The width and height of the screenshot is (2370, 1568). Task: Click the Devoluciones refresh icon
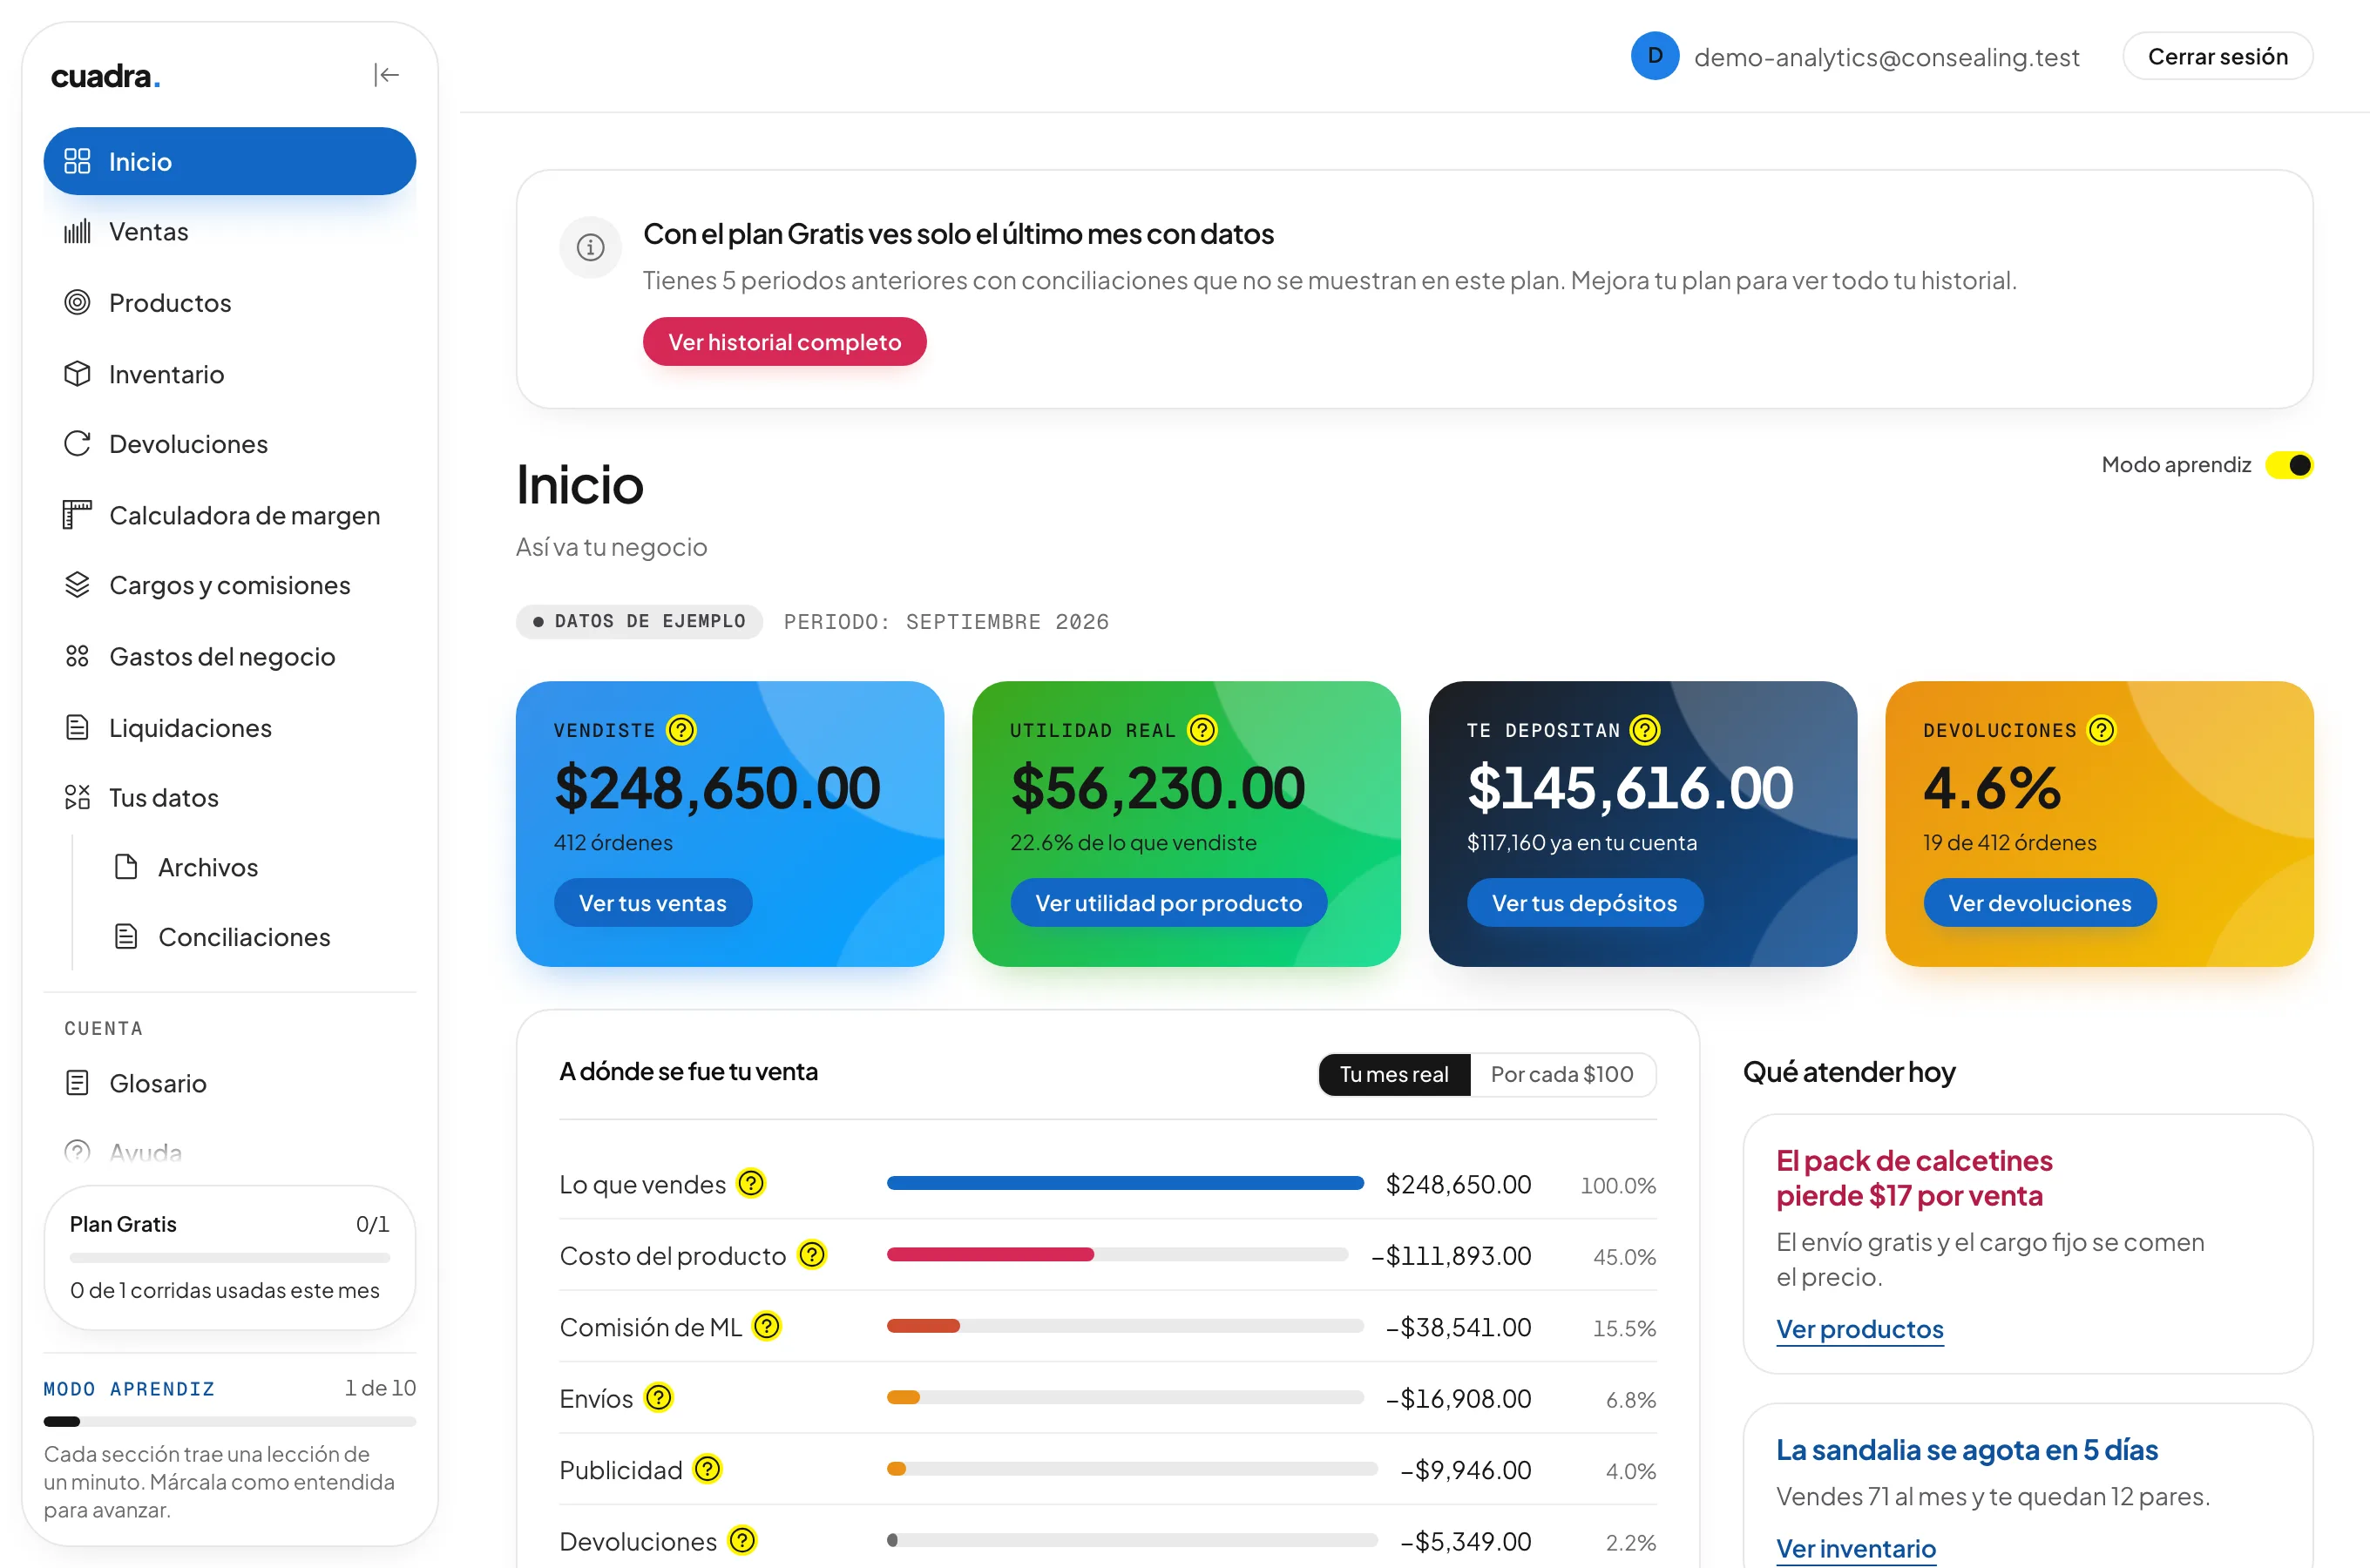click(x=77, y=444)
